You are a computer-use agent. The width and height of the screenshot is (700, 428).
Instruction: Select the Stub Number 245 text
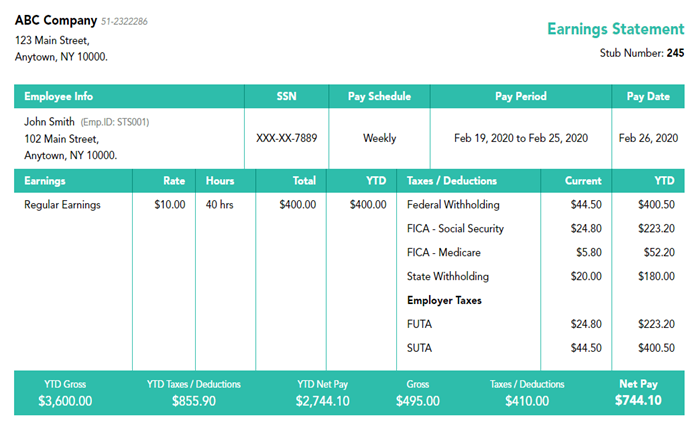pyautogui.click(x=642, y=53)
